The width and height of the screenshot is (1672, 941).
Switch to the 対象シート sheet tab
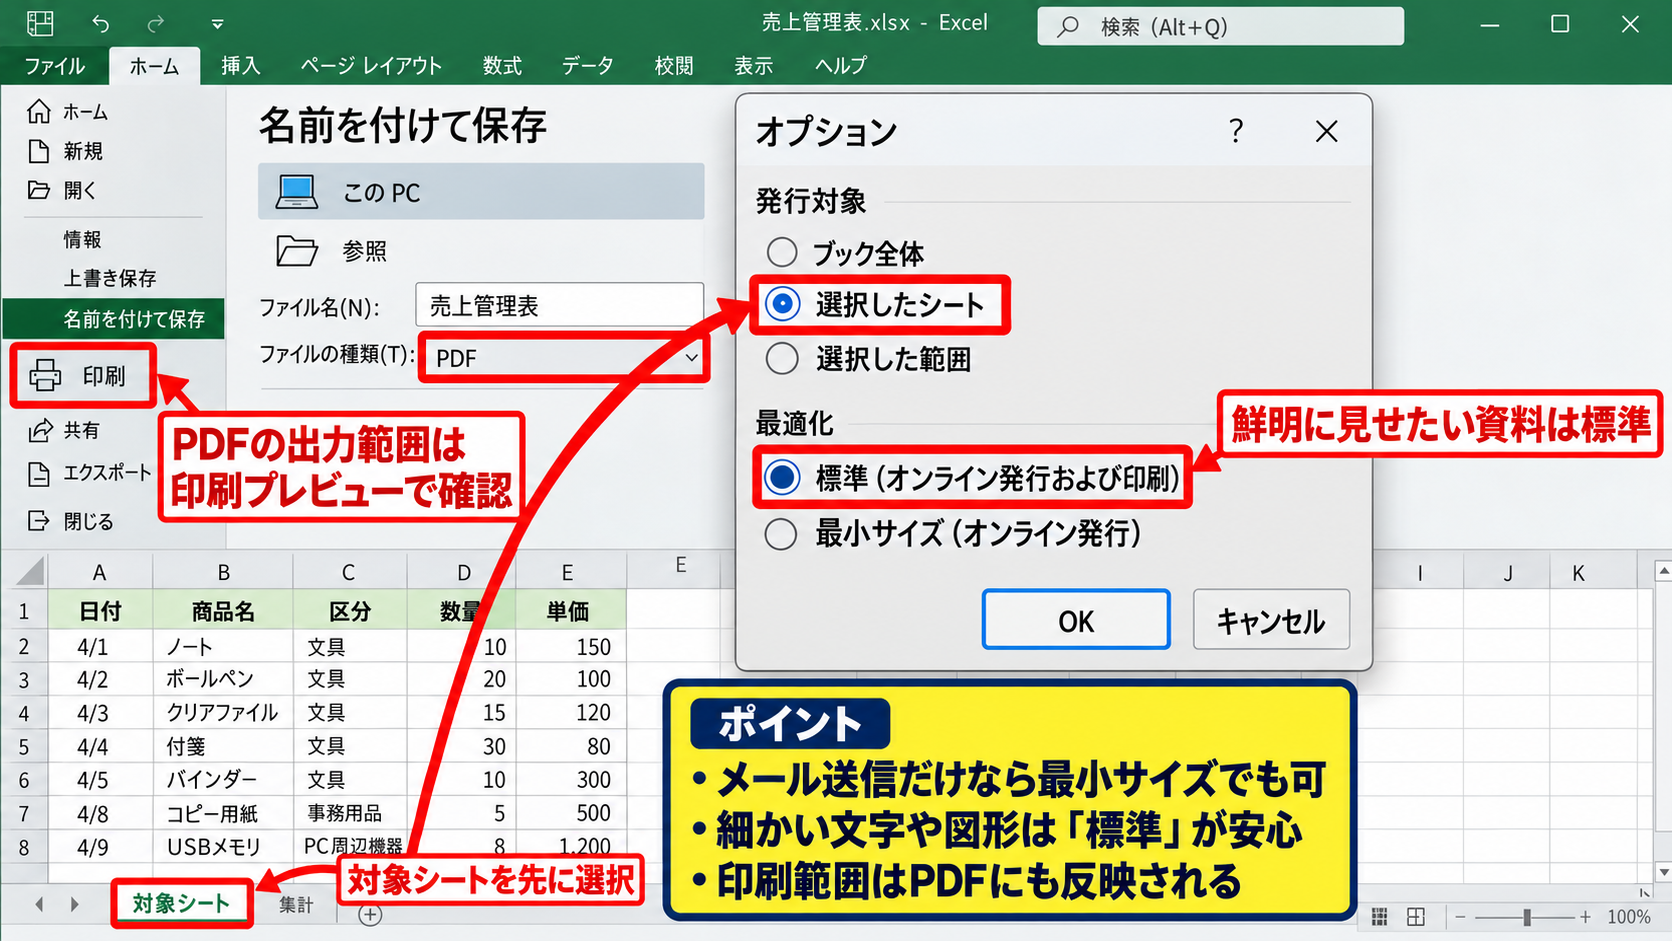coord(181,903)
